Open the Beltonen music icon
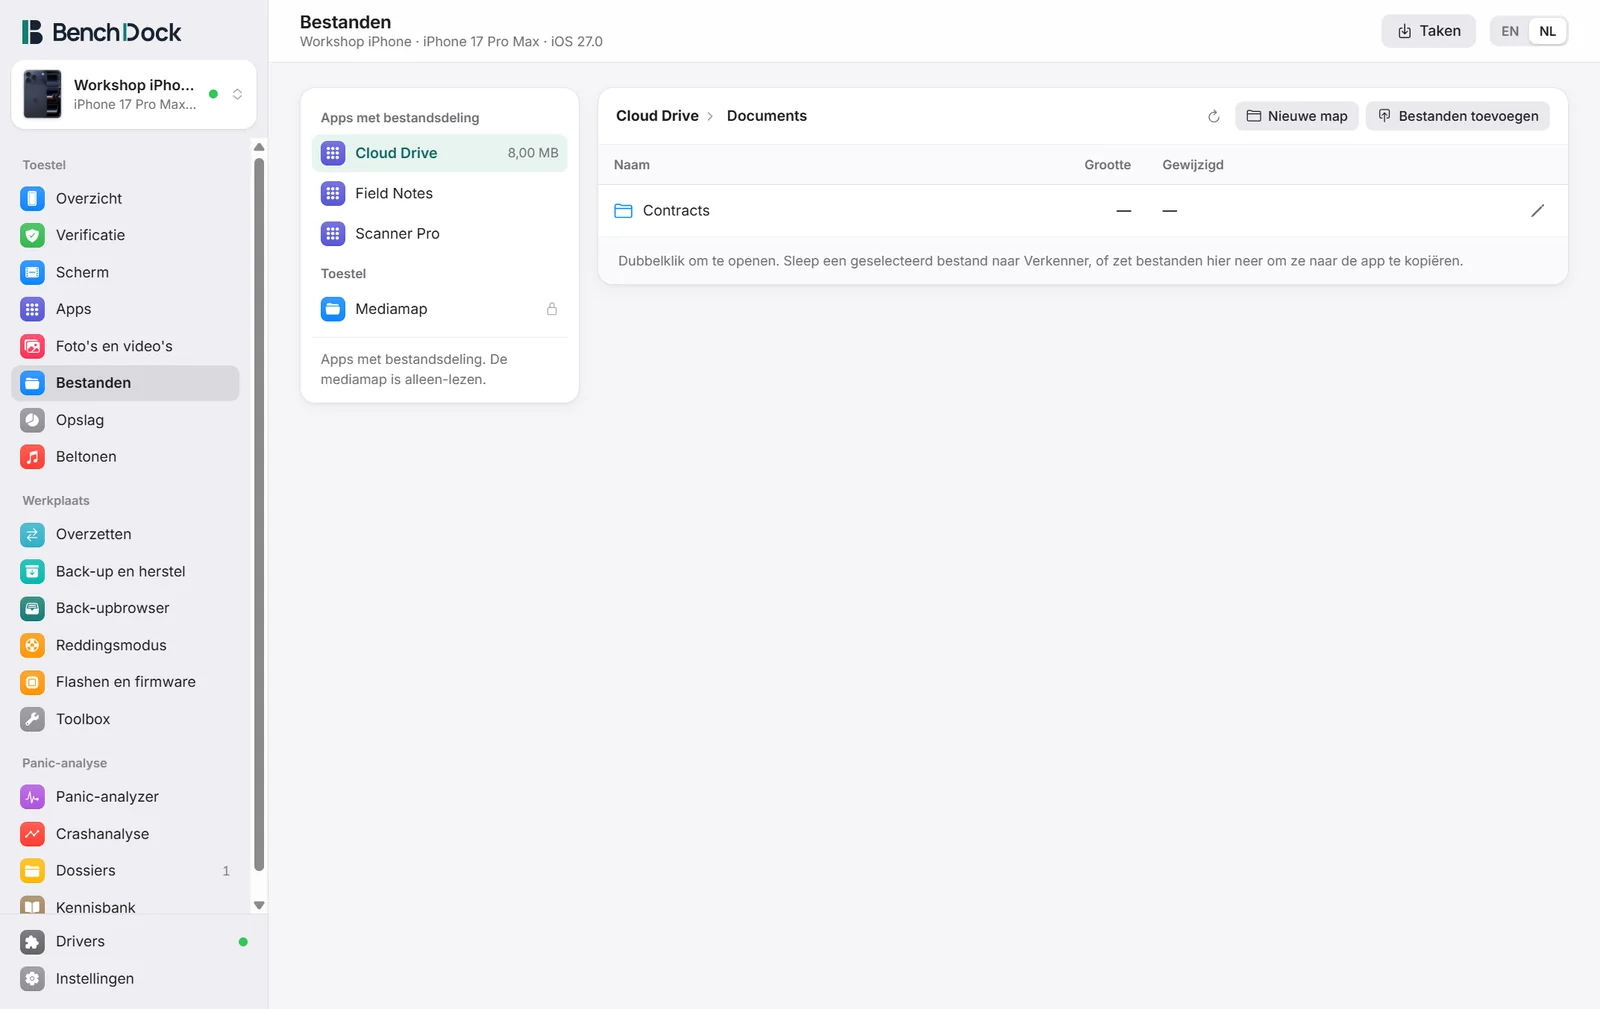Viewport: 1600px width, 1009px height. coord(32,456)
